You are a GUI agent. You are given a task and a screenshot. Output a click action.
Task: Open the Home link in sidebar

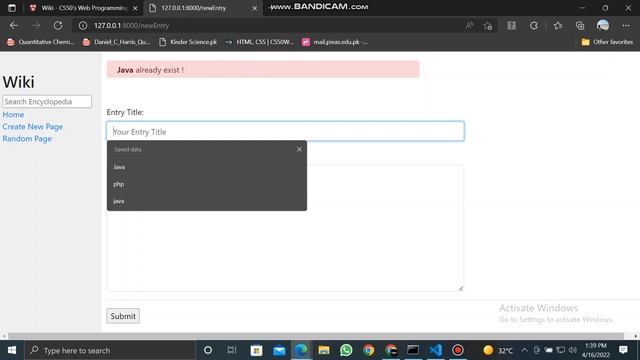pos(13,115)
